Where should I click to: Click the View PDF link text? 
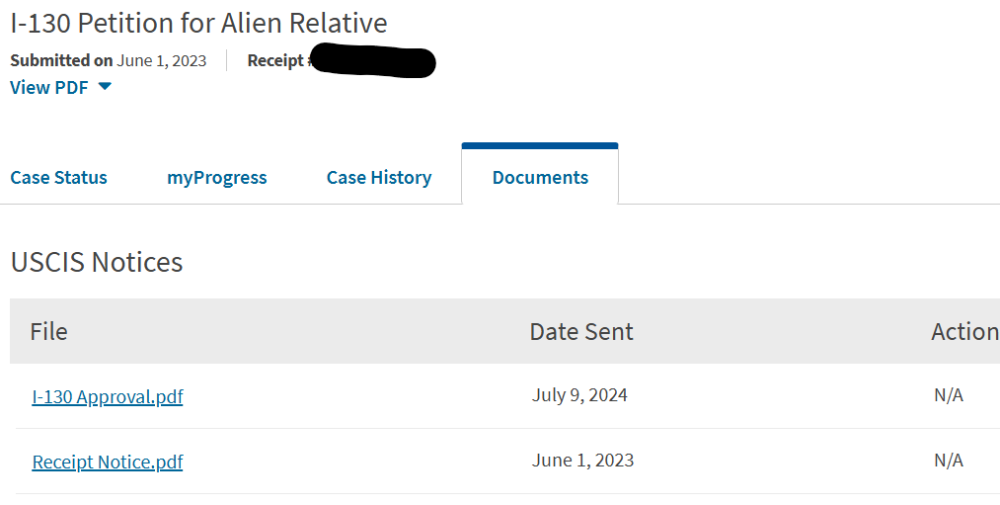[49, 88]
